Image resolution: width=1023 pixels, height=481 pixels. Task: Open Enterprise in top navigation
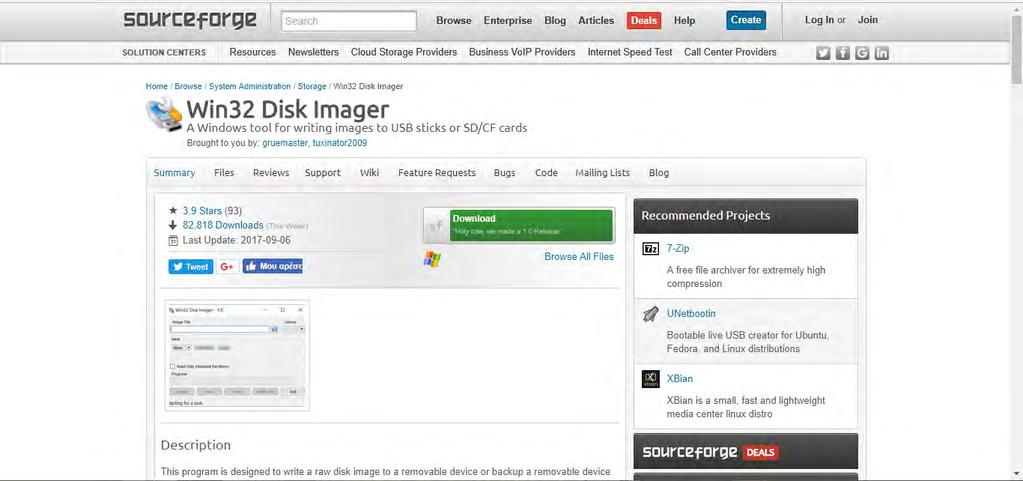click(x=508, y=20)
